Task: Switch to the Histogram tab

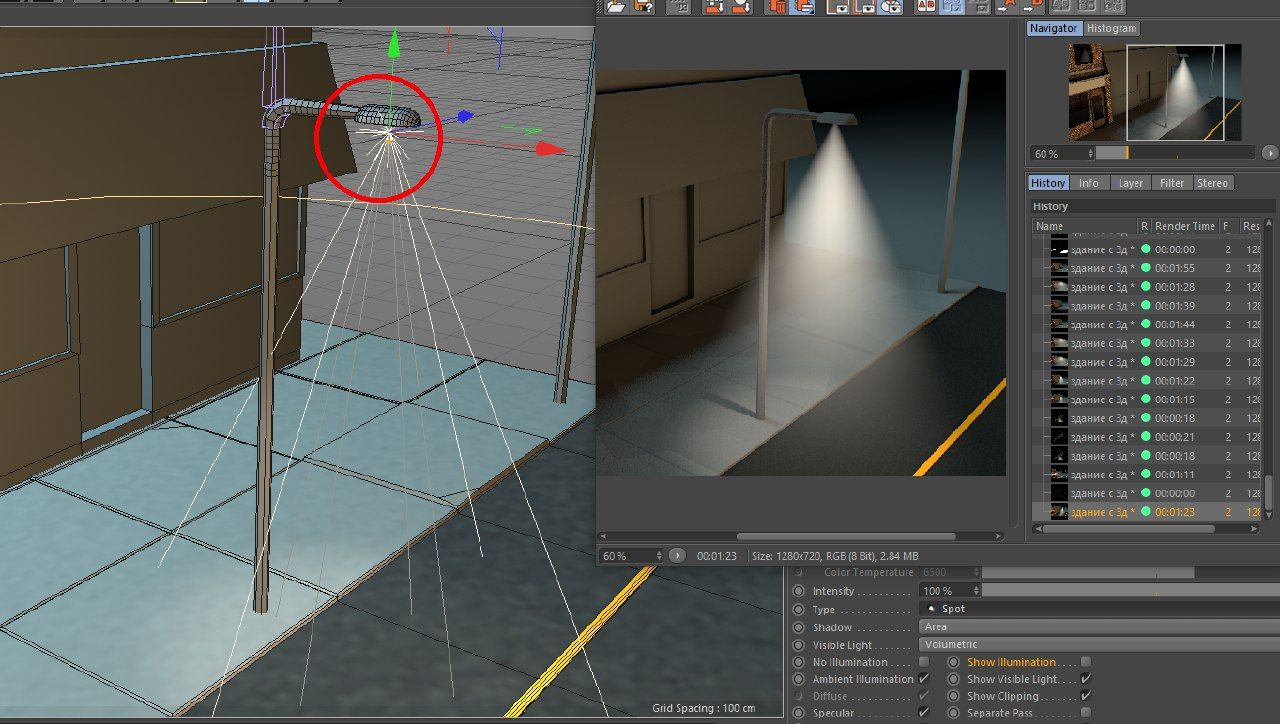Action: coord(1112,28)
